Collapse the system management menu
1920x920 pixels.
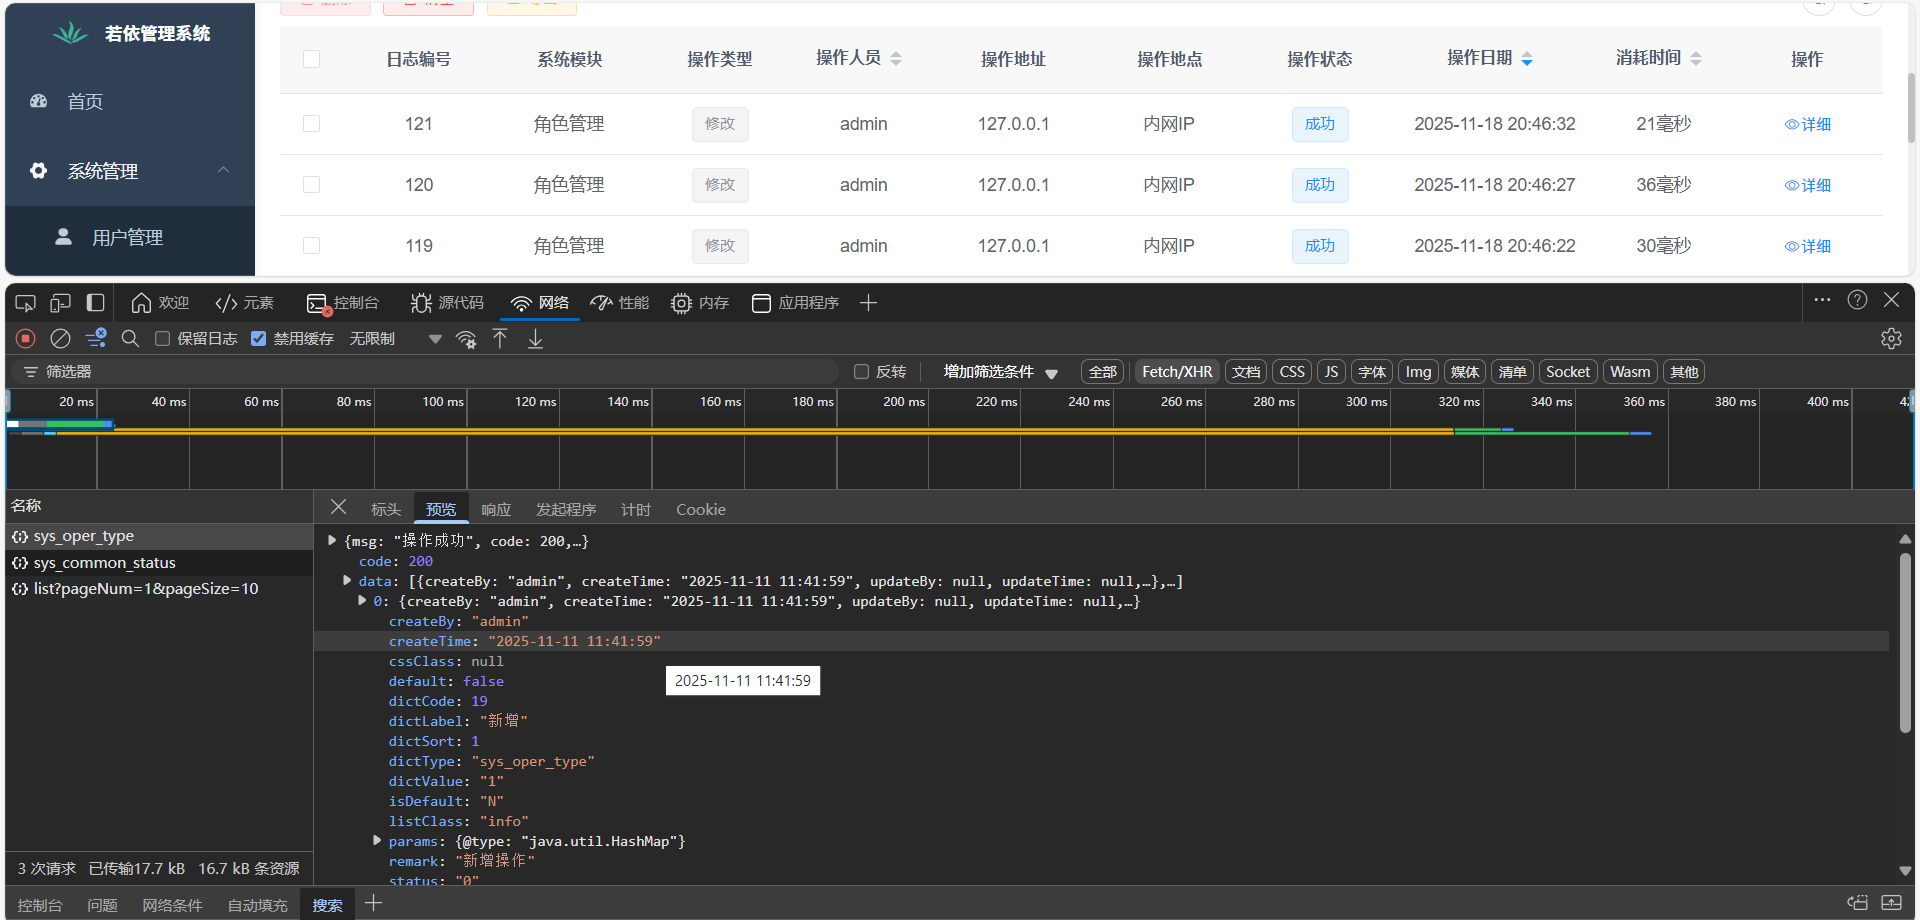click(x=224, y=170)
